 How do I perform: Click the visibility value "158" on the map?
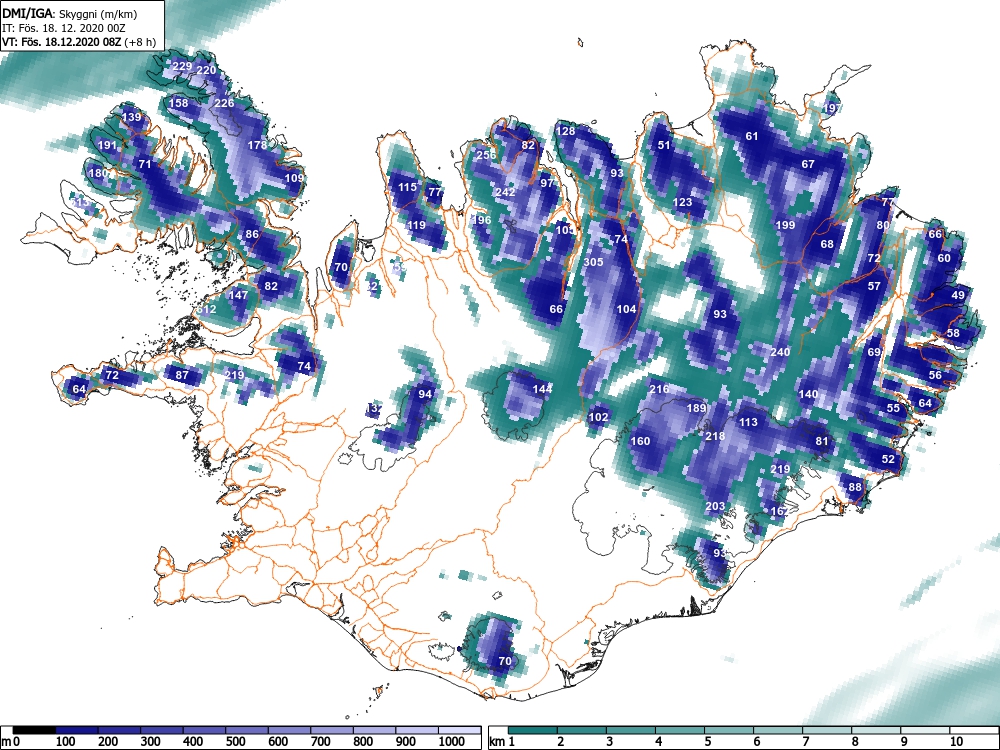[x=179, y=103]
